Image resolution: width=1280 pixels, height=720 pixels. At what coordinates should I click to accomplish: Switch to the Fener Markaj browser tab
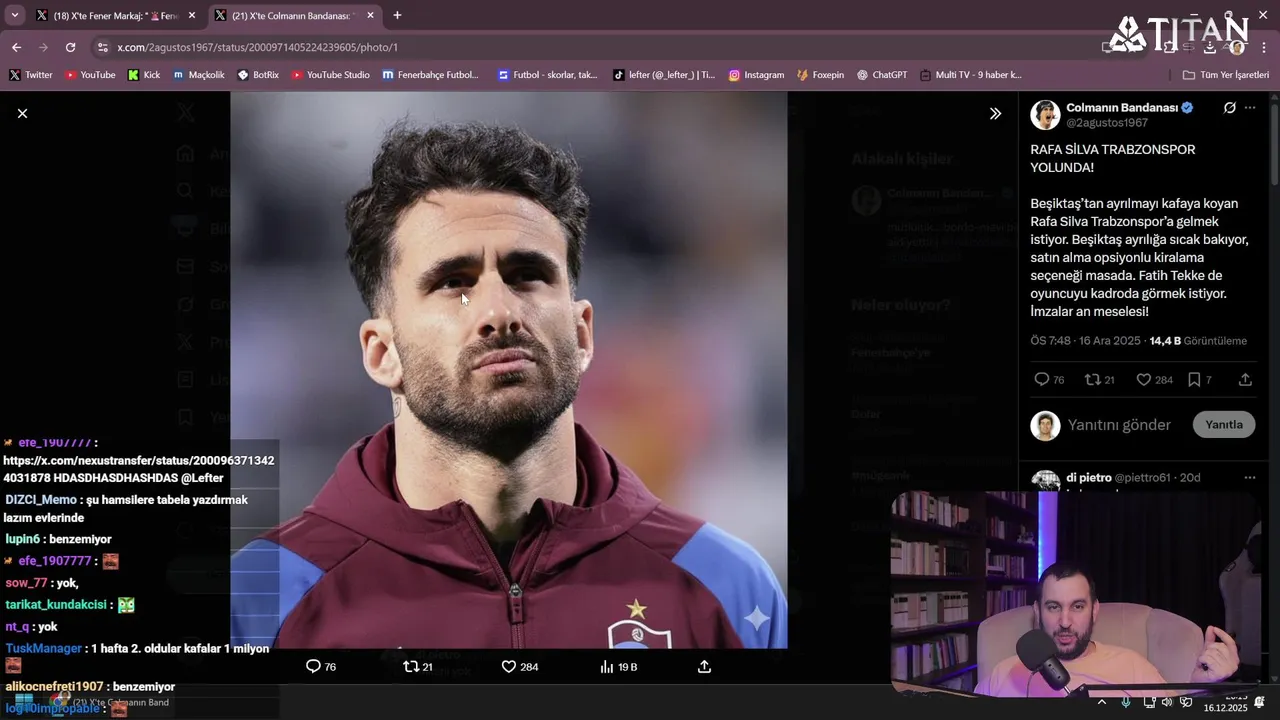coord(116,15)
